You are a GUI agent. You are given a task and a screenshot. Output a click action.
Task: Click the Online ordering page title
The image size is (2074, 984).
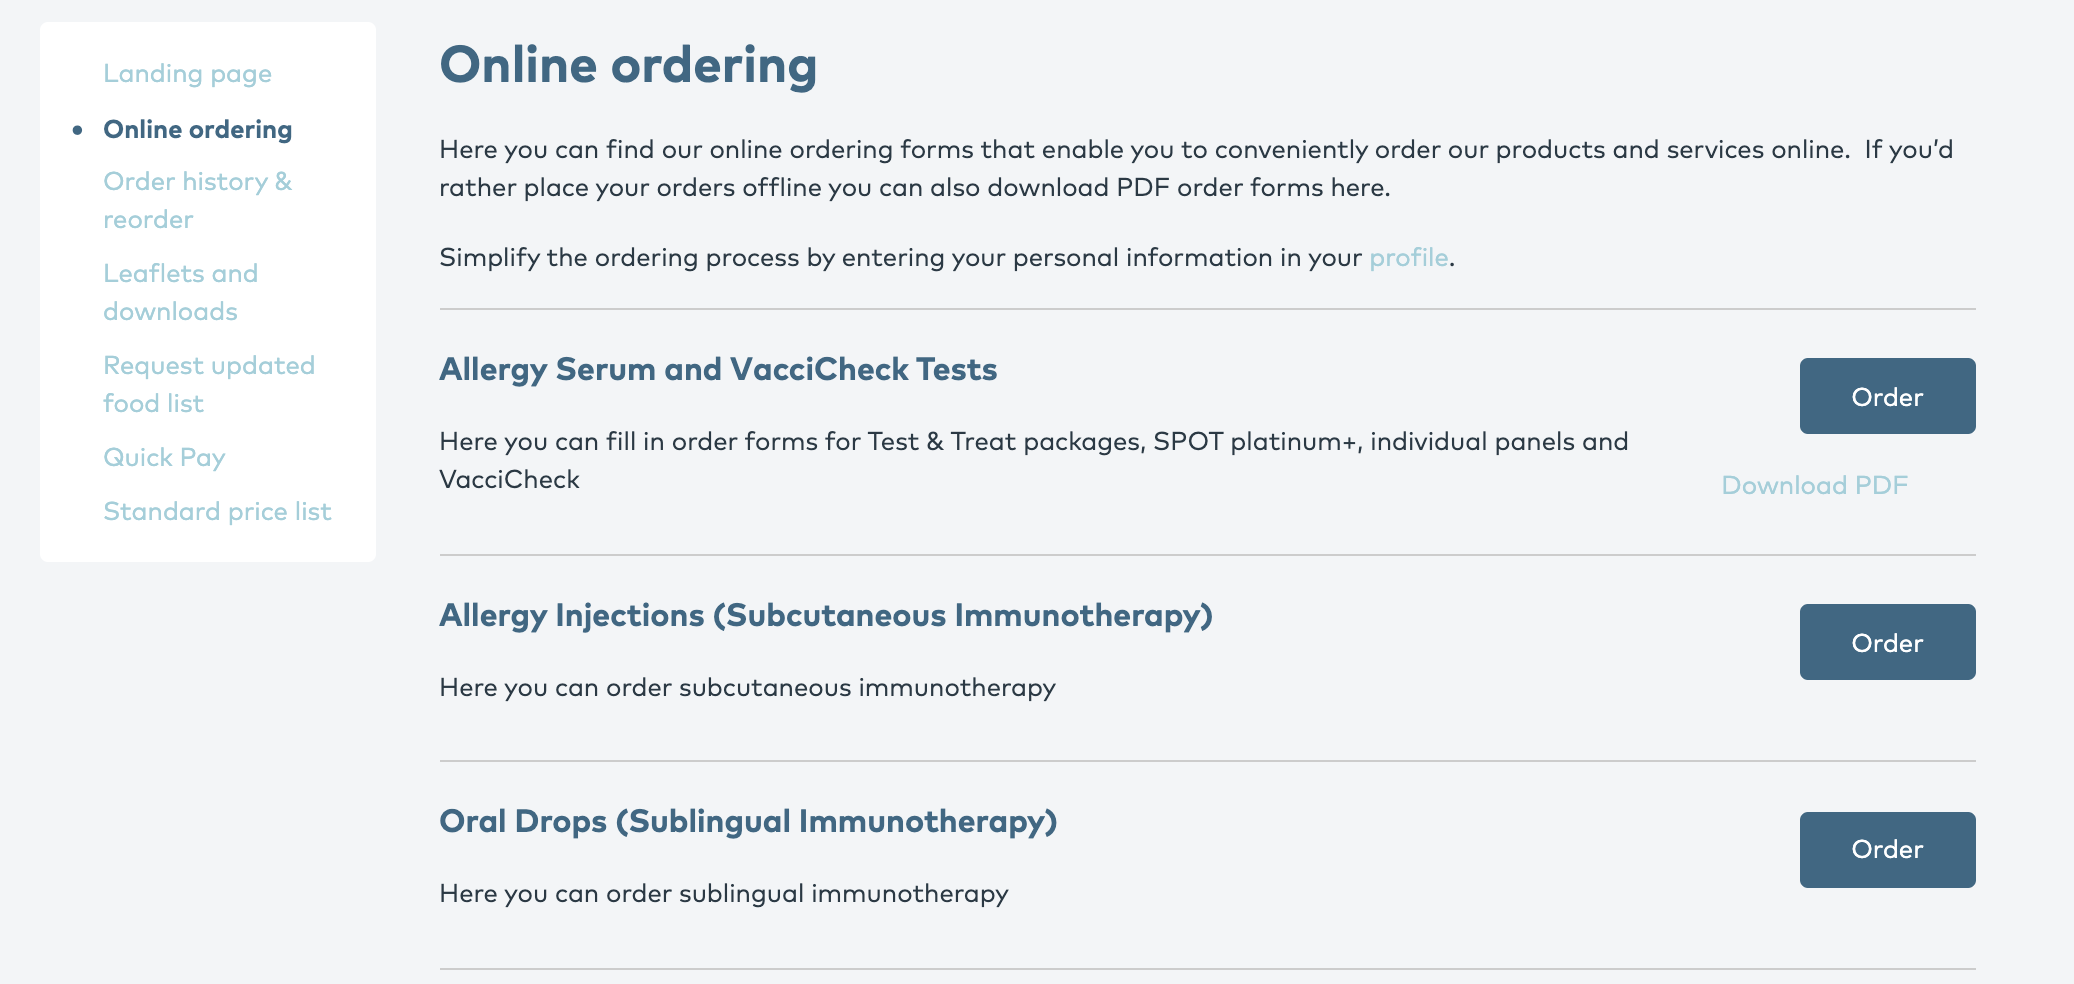pyautogui.click(x=628, y=66)
